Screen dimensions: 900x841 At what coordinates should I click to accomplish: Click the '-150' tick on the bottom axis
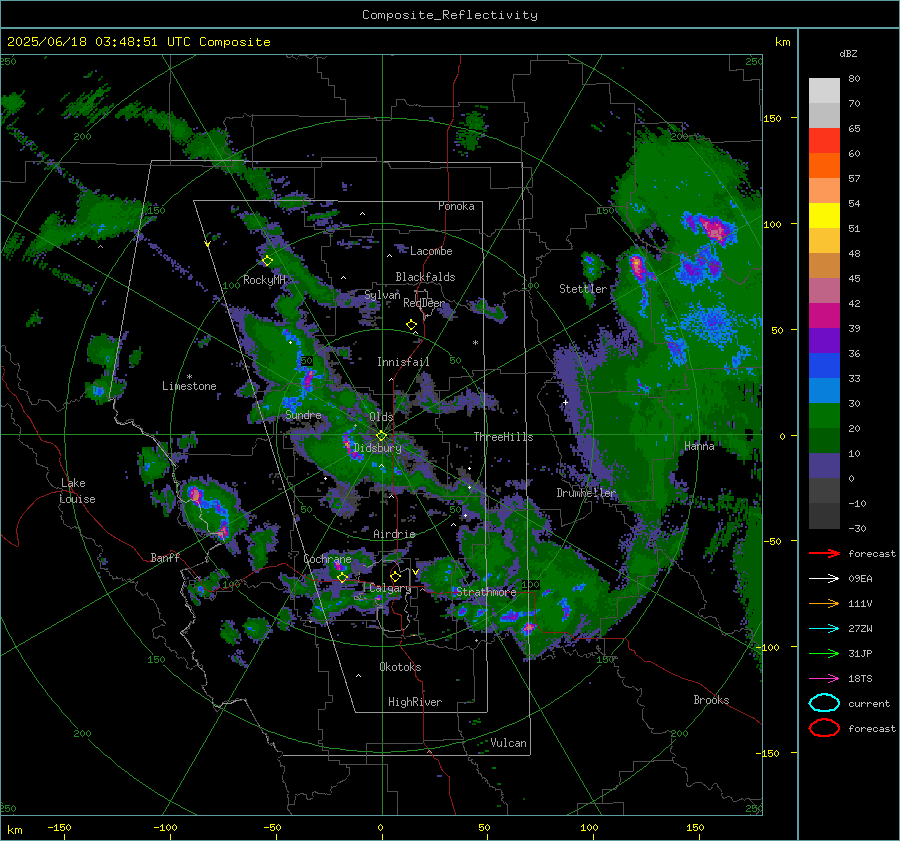[59, 827]
